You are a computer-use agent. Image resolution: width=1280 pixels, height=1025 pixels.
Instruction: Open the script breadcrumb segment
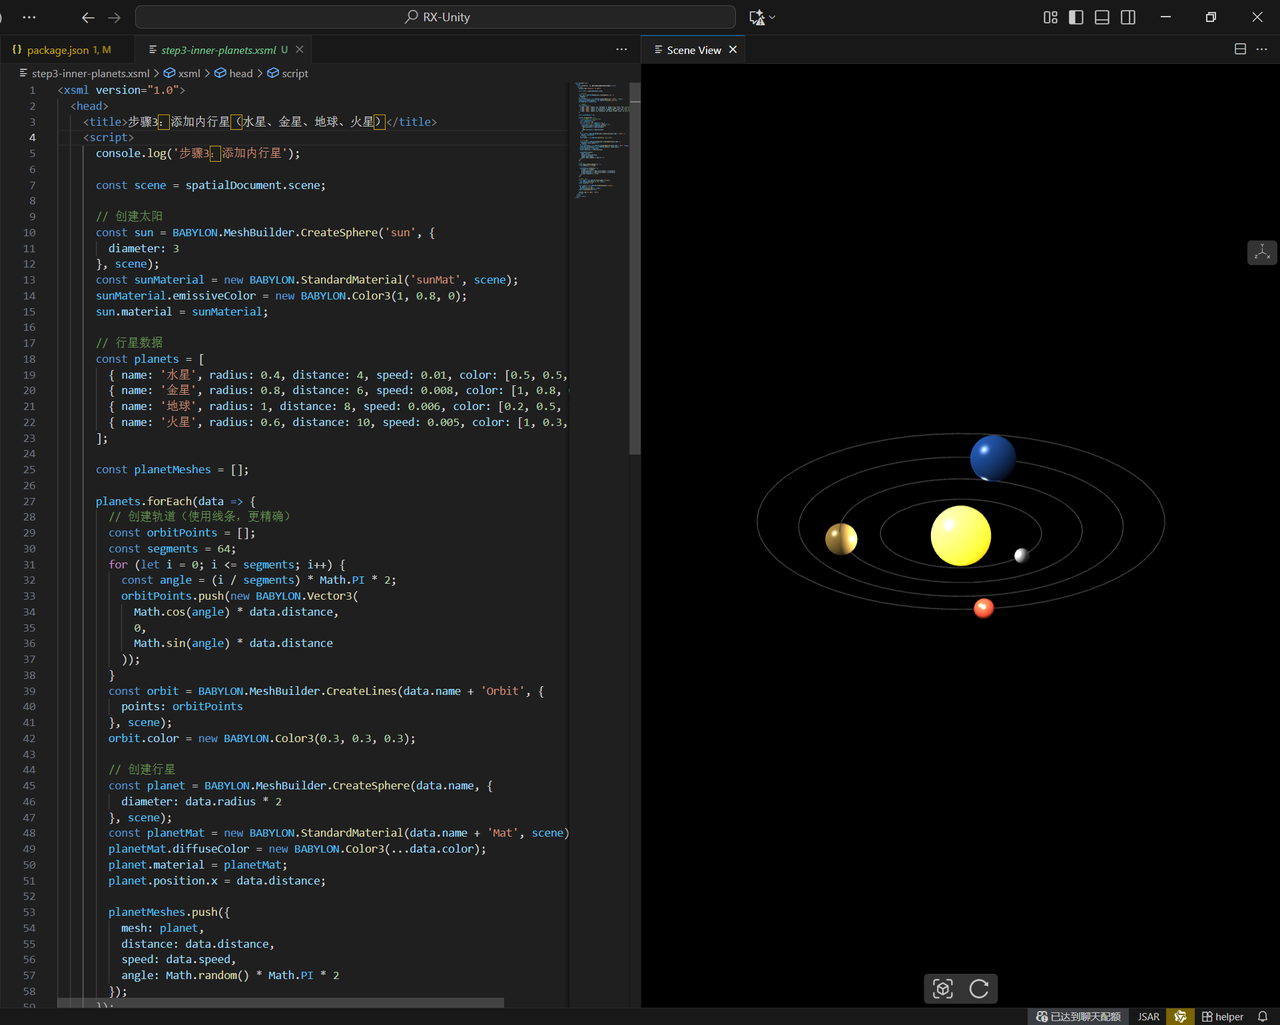point(288,73)
